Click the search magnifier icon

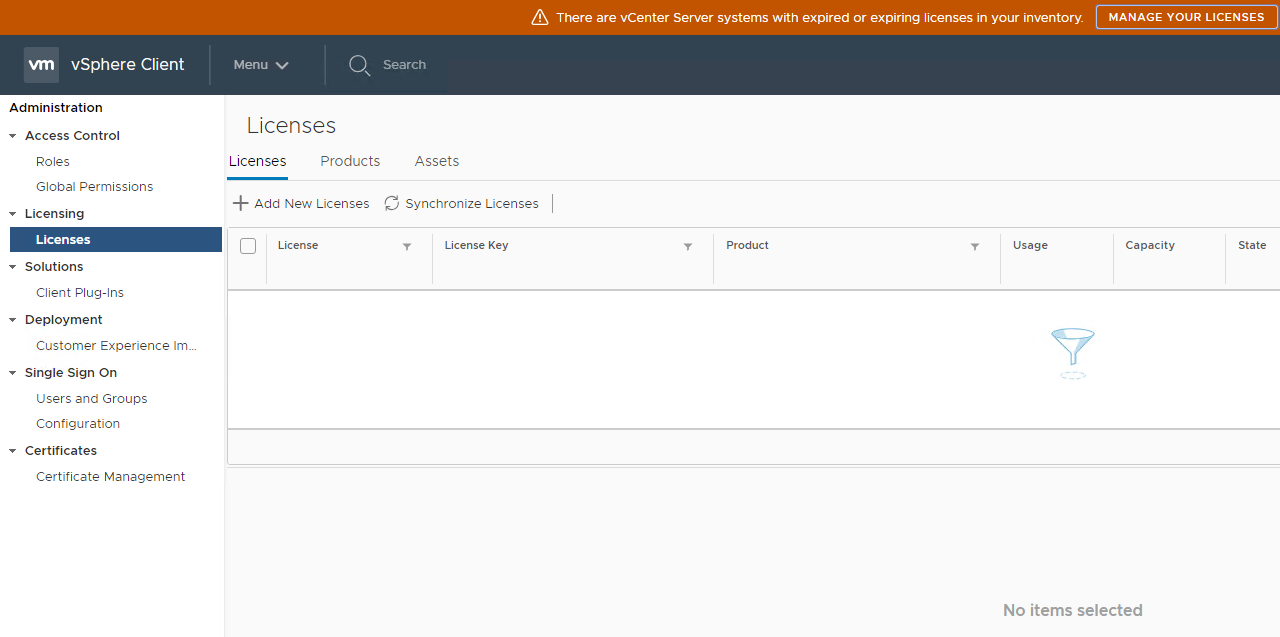[x=359, y=65]
